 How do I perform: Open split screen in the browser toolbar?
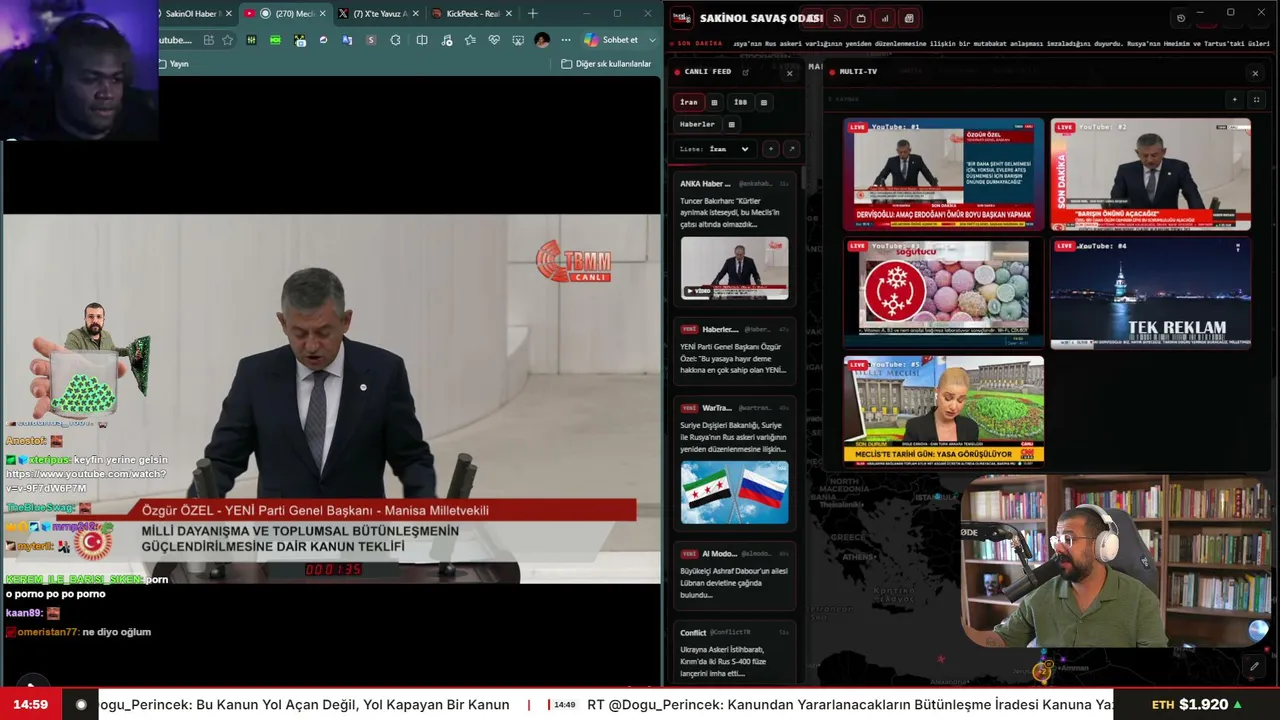click(x=422, y=40)
